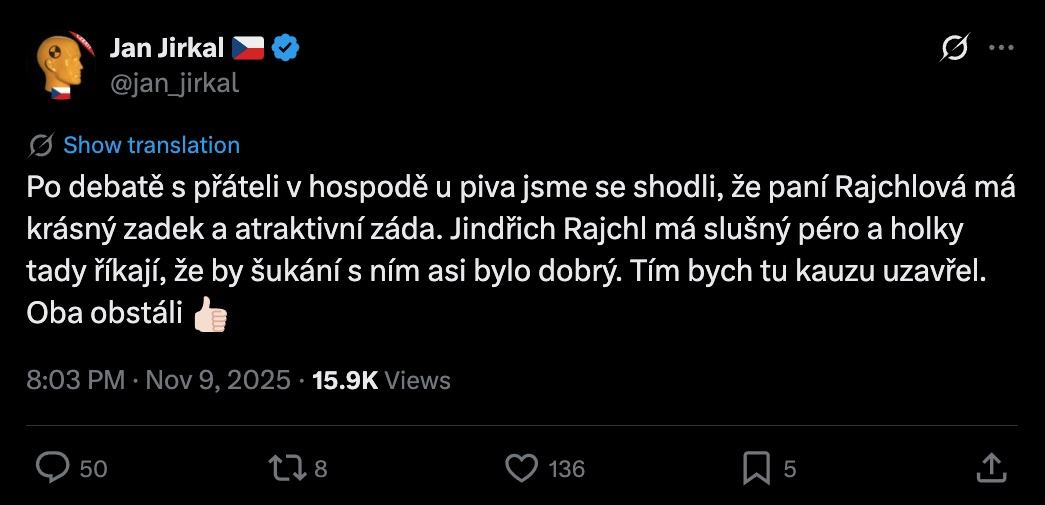The image size is (1045, 505).
Task: Repost this tweet via the retweet icon
Action: pos(285,467)
